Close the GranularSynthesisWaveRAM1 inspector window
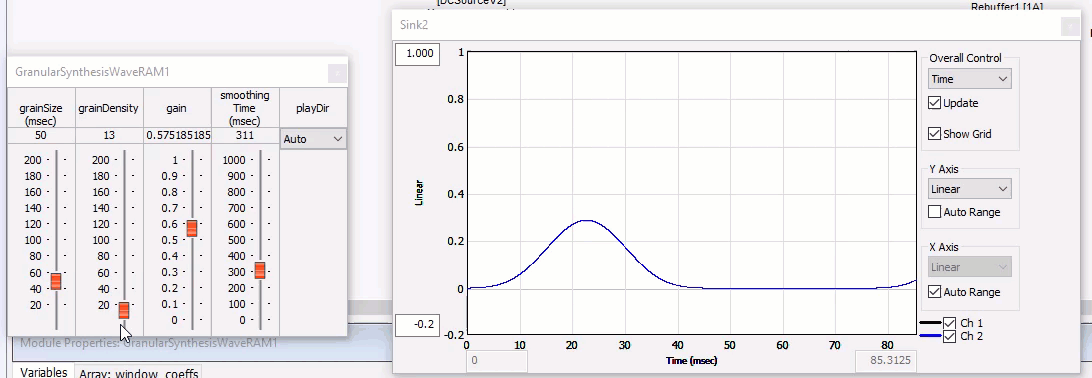The image size is (1092, 378). click(336, 72)
